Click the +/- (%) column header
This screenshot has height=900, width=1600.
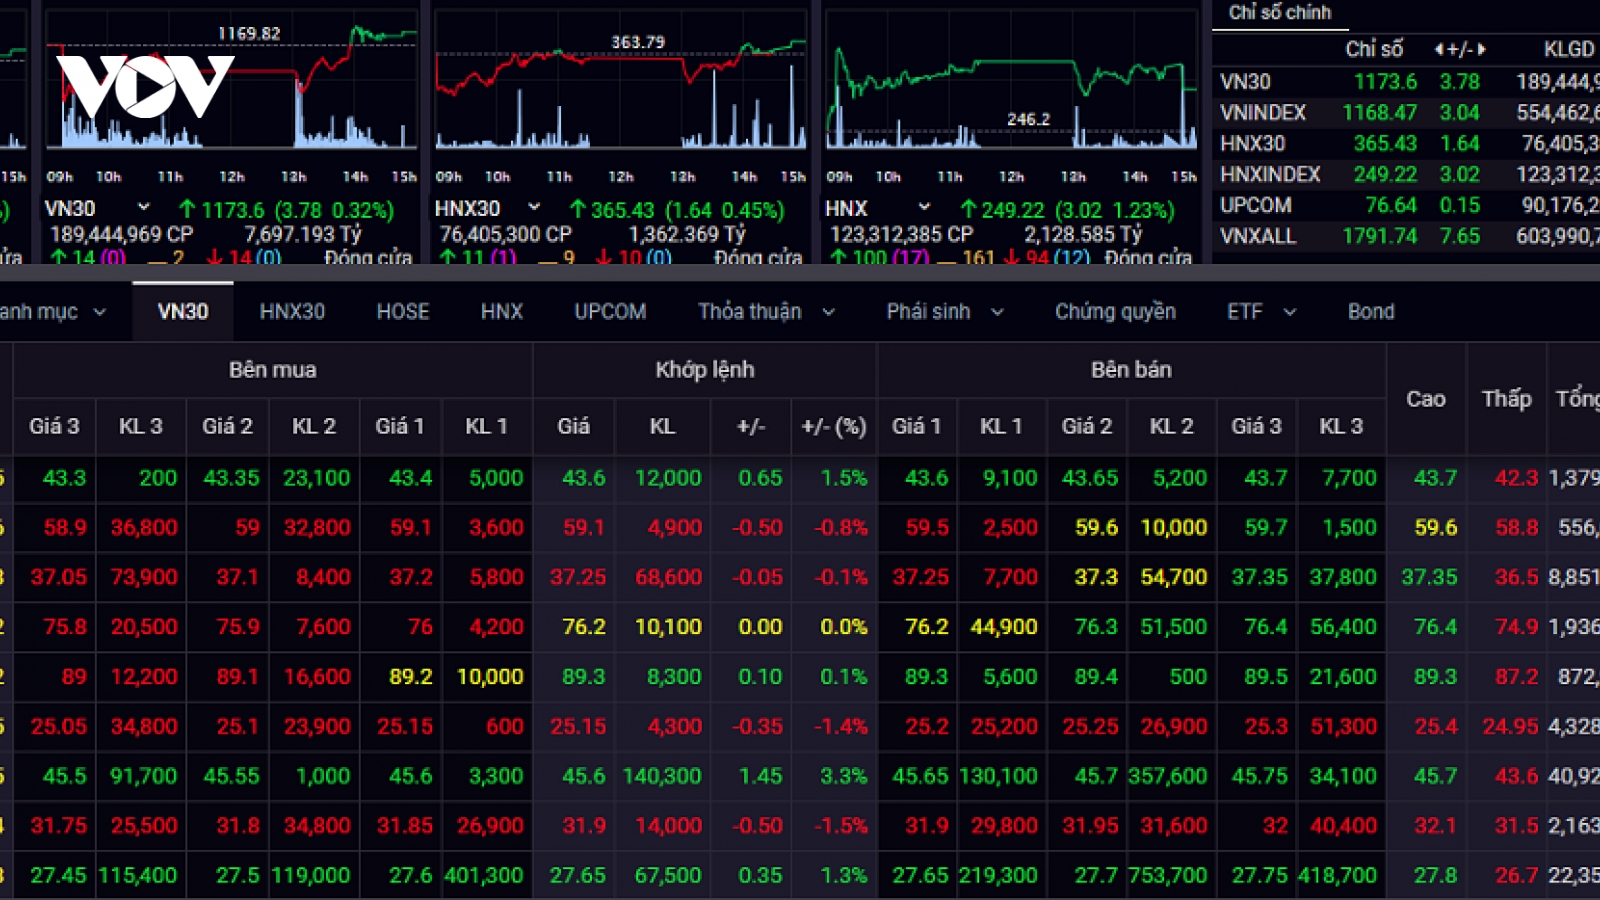click(x=834, y=426)
